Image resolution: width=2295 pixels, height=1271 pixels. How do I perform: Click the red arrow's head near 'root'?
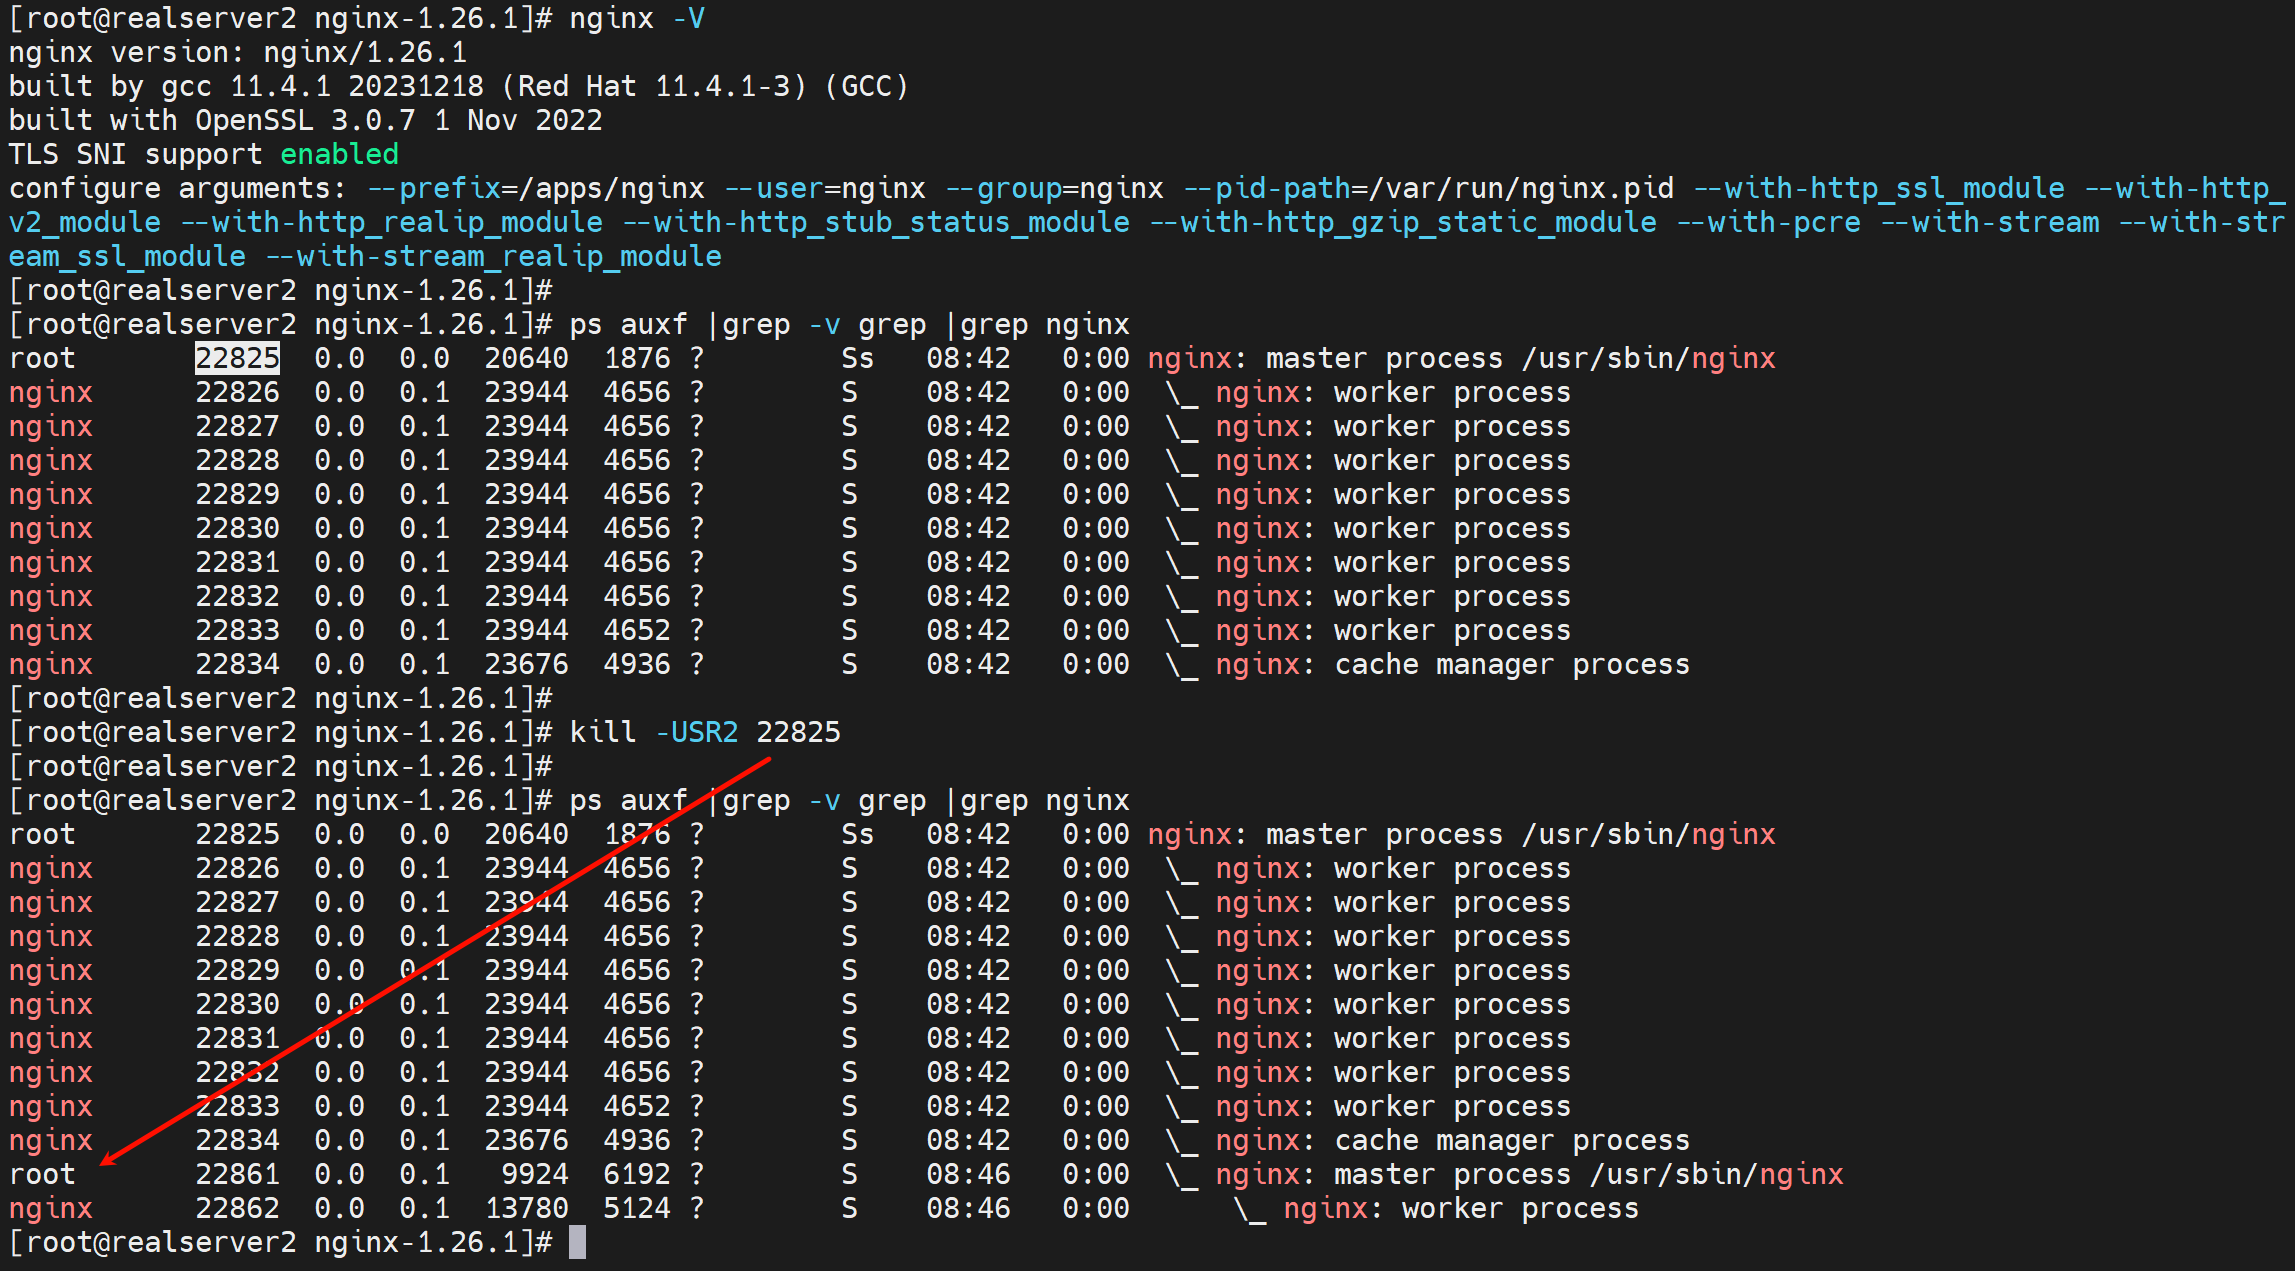click(108, 1162)
